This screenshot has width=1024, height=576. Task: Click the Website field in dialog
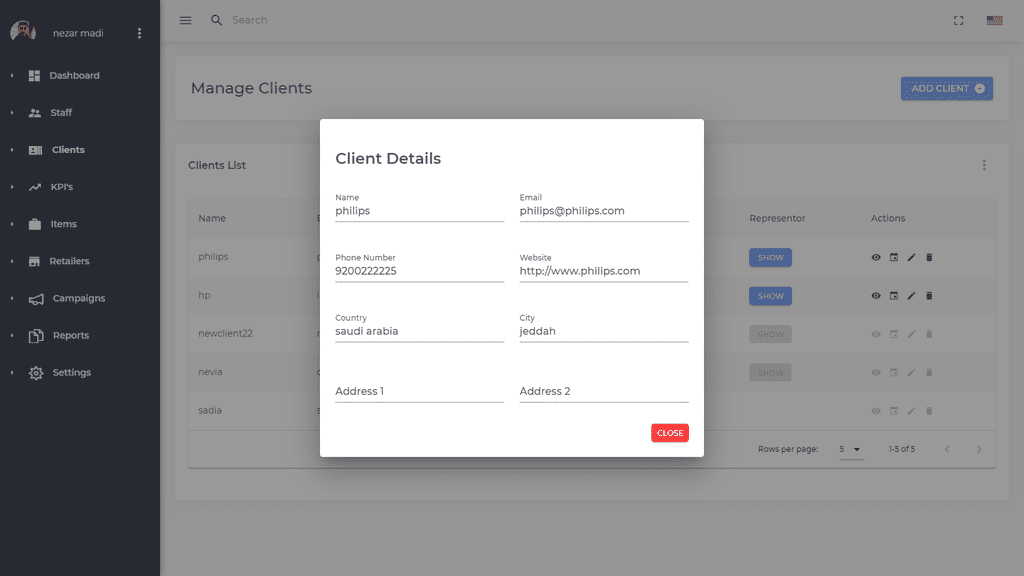click(x=604, y=271)
